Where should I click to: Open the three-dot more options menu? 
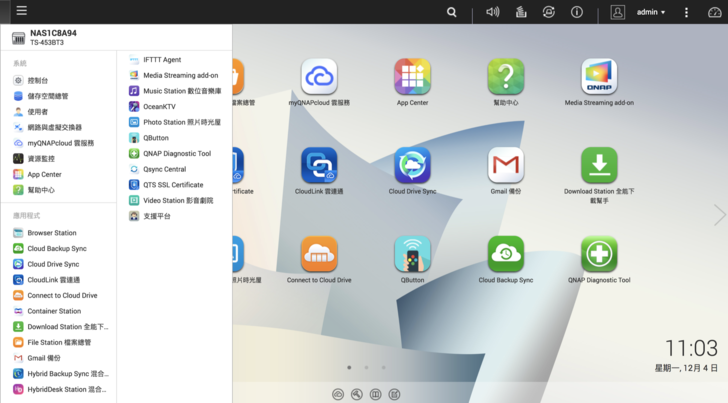pos(686,12)
